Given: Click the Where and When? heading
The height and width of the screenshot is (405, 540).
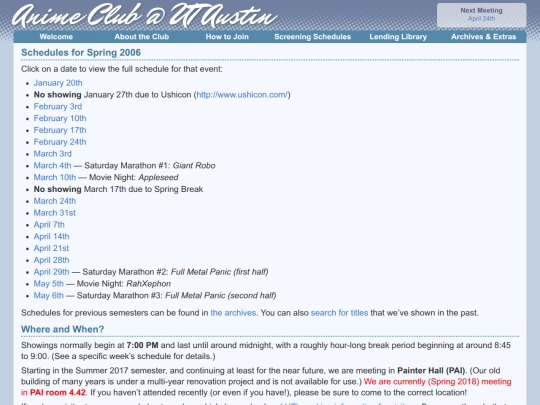Looking at the screenshot, I should point(62,329).
